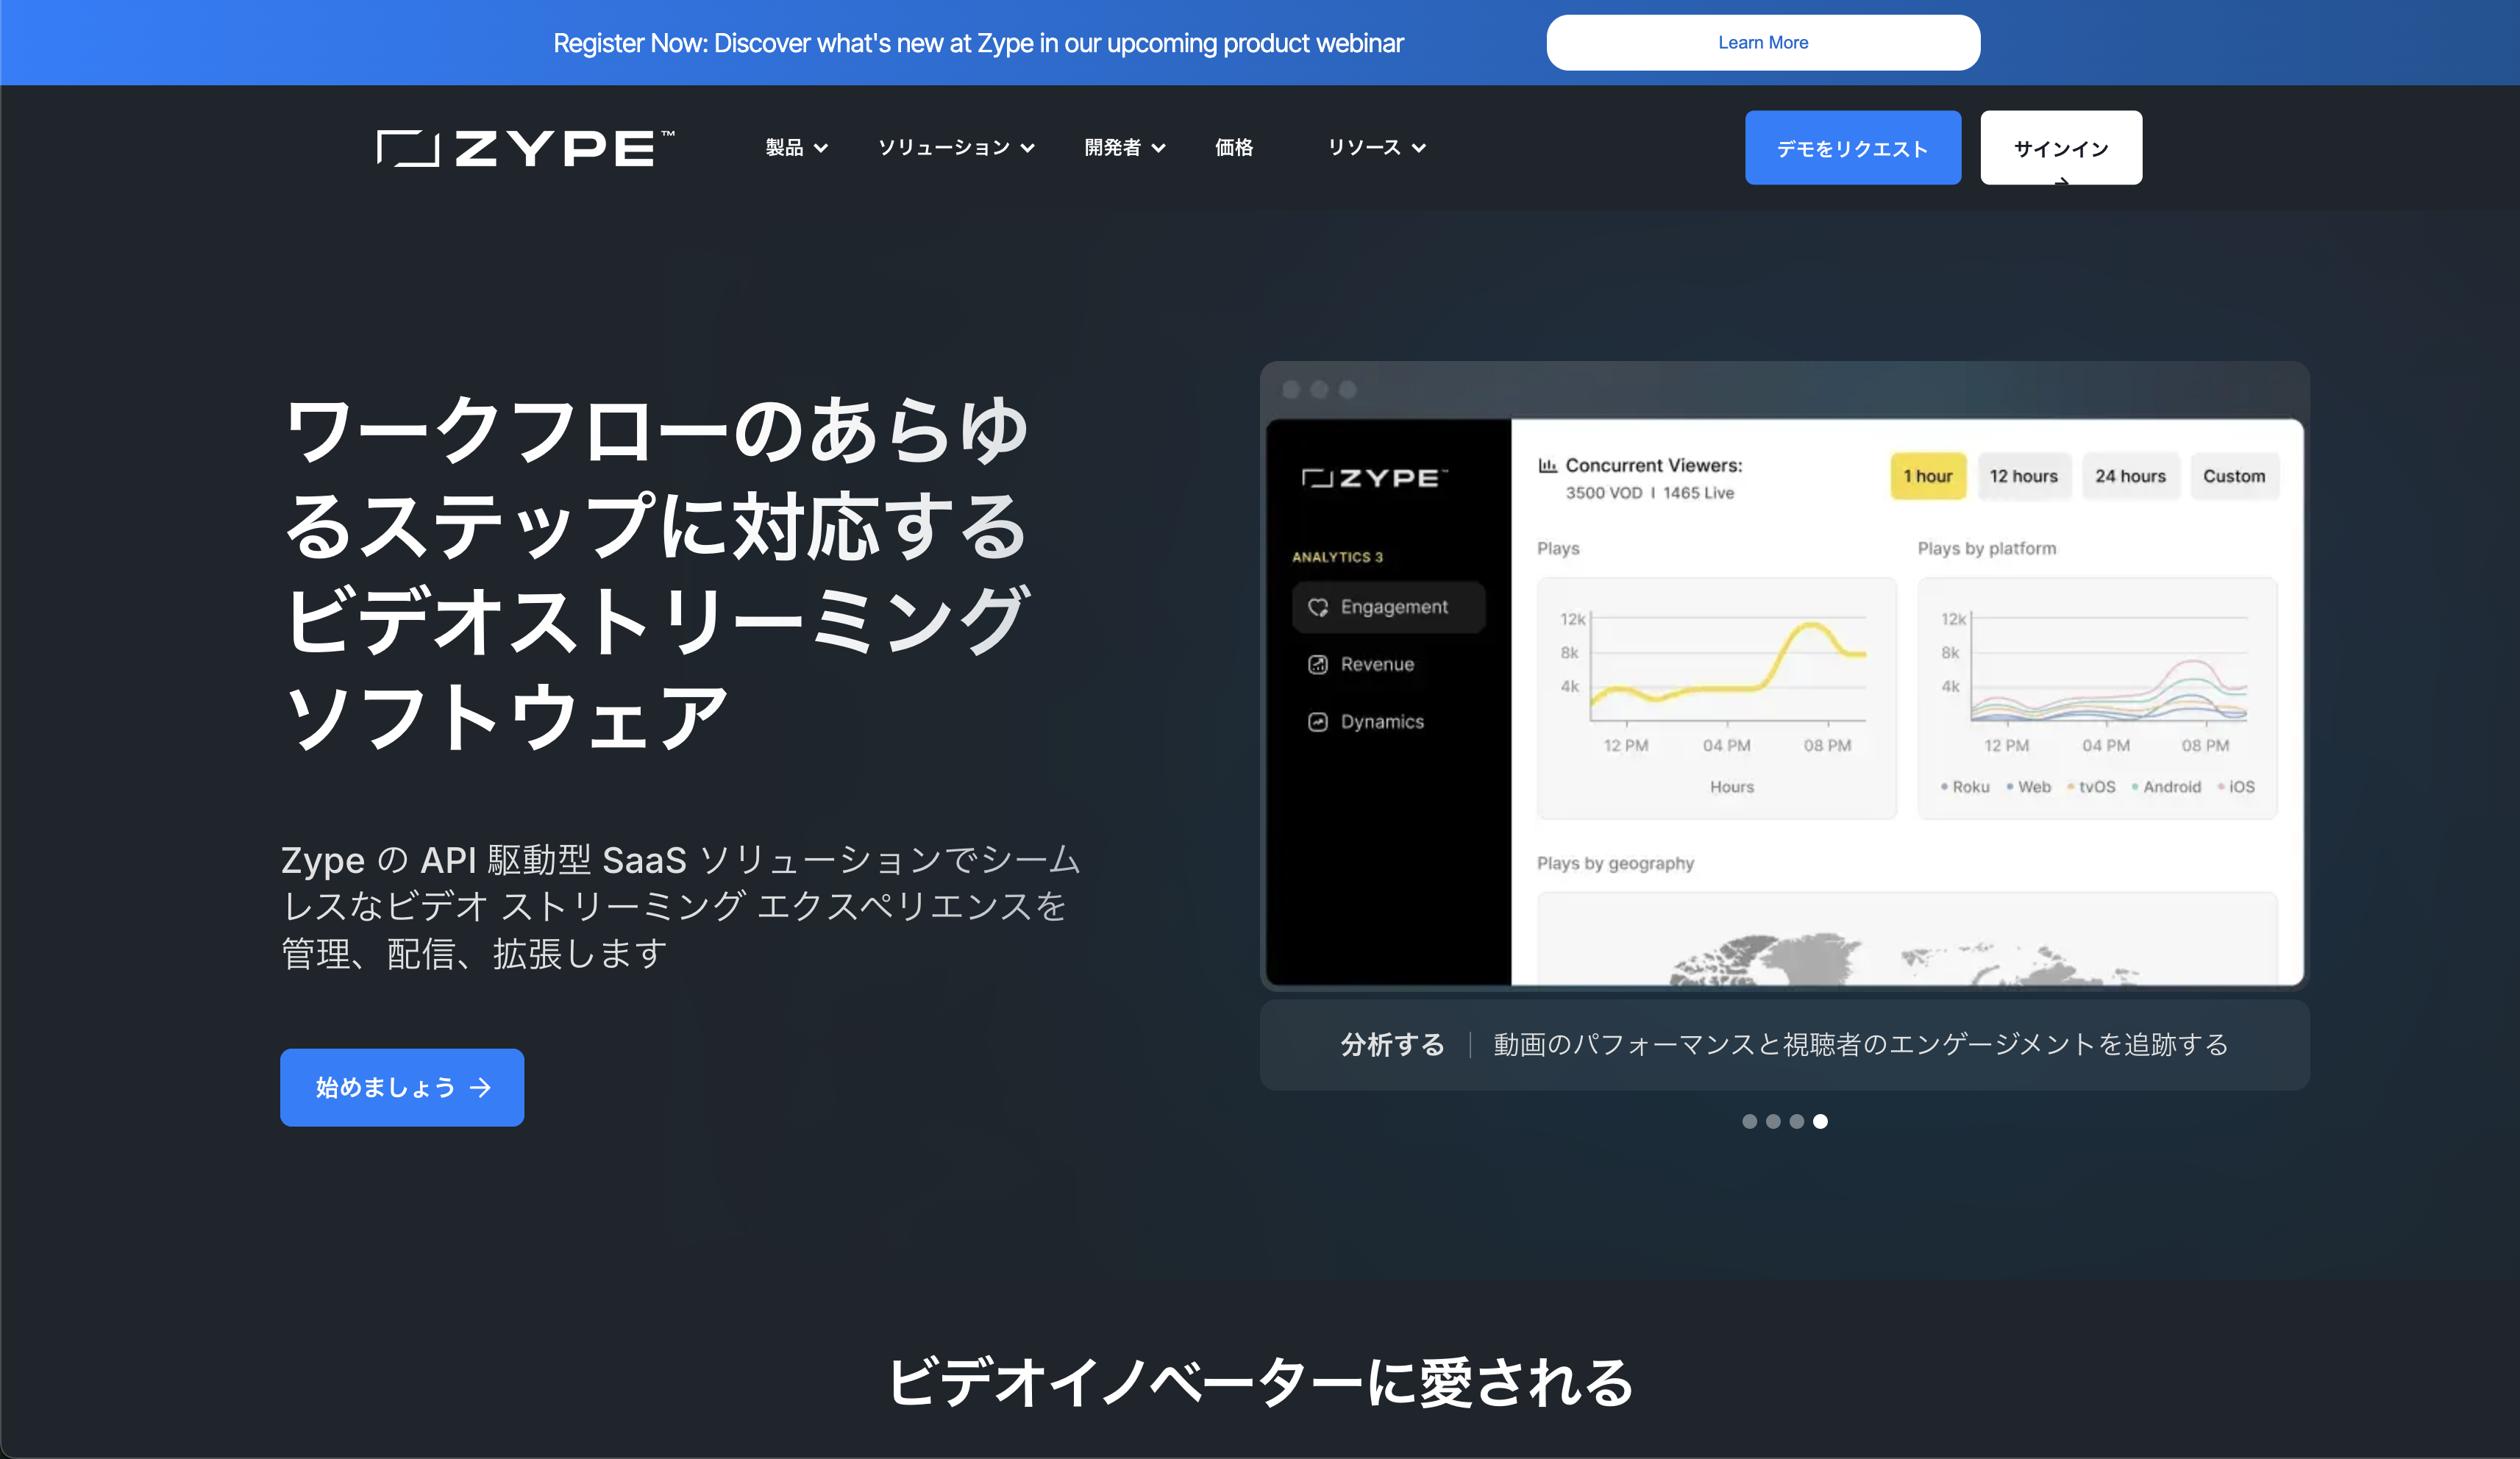Select the fourth active carousel dot
Image resolution: width=2520 pixels, height=1459 pixels.
[1821, 1121]
